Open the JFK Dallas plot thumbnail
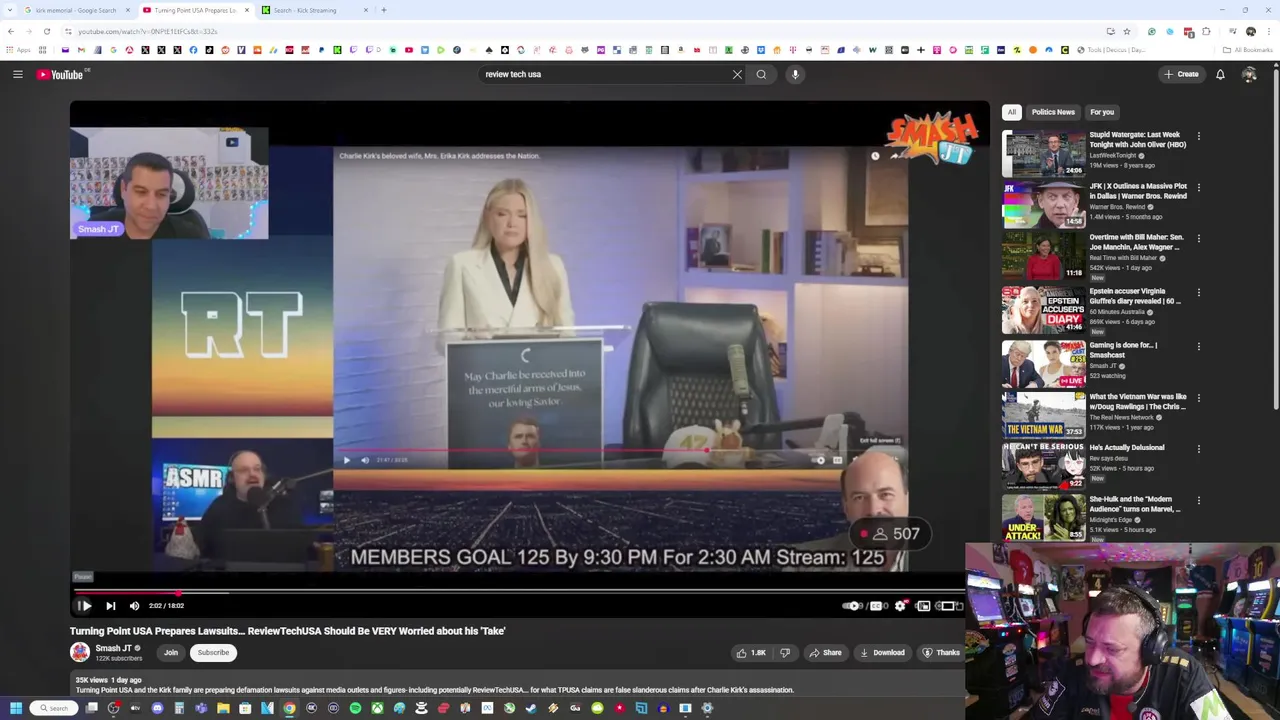The image size is (1280, 720). [x=1043, y=205]
